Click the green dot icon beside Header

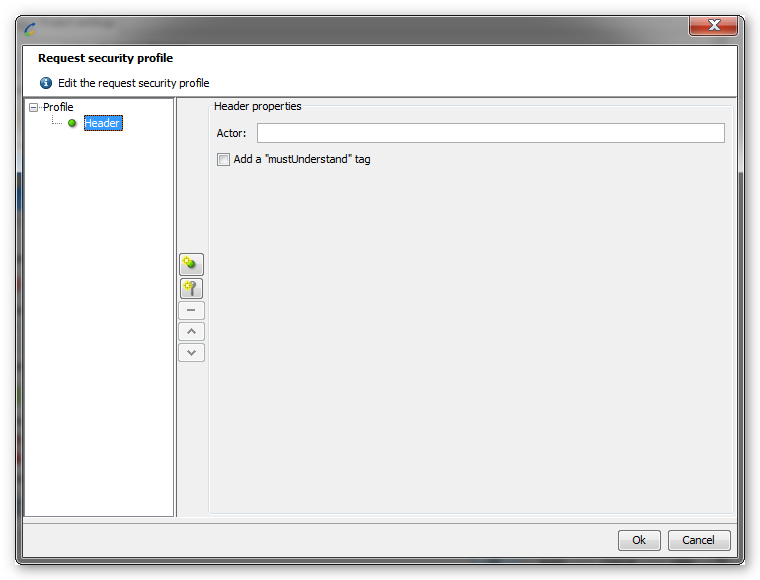(72, 123)
